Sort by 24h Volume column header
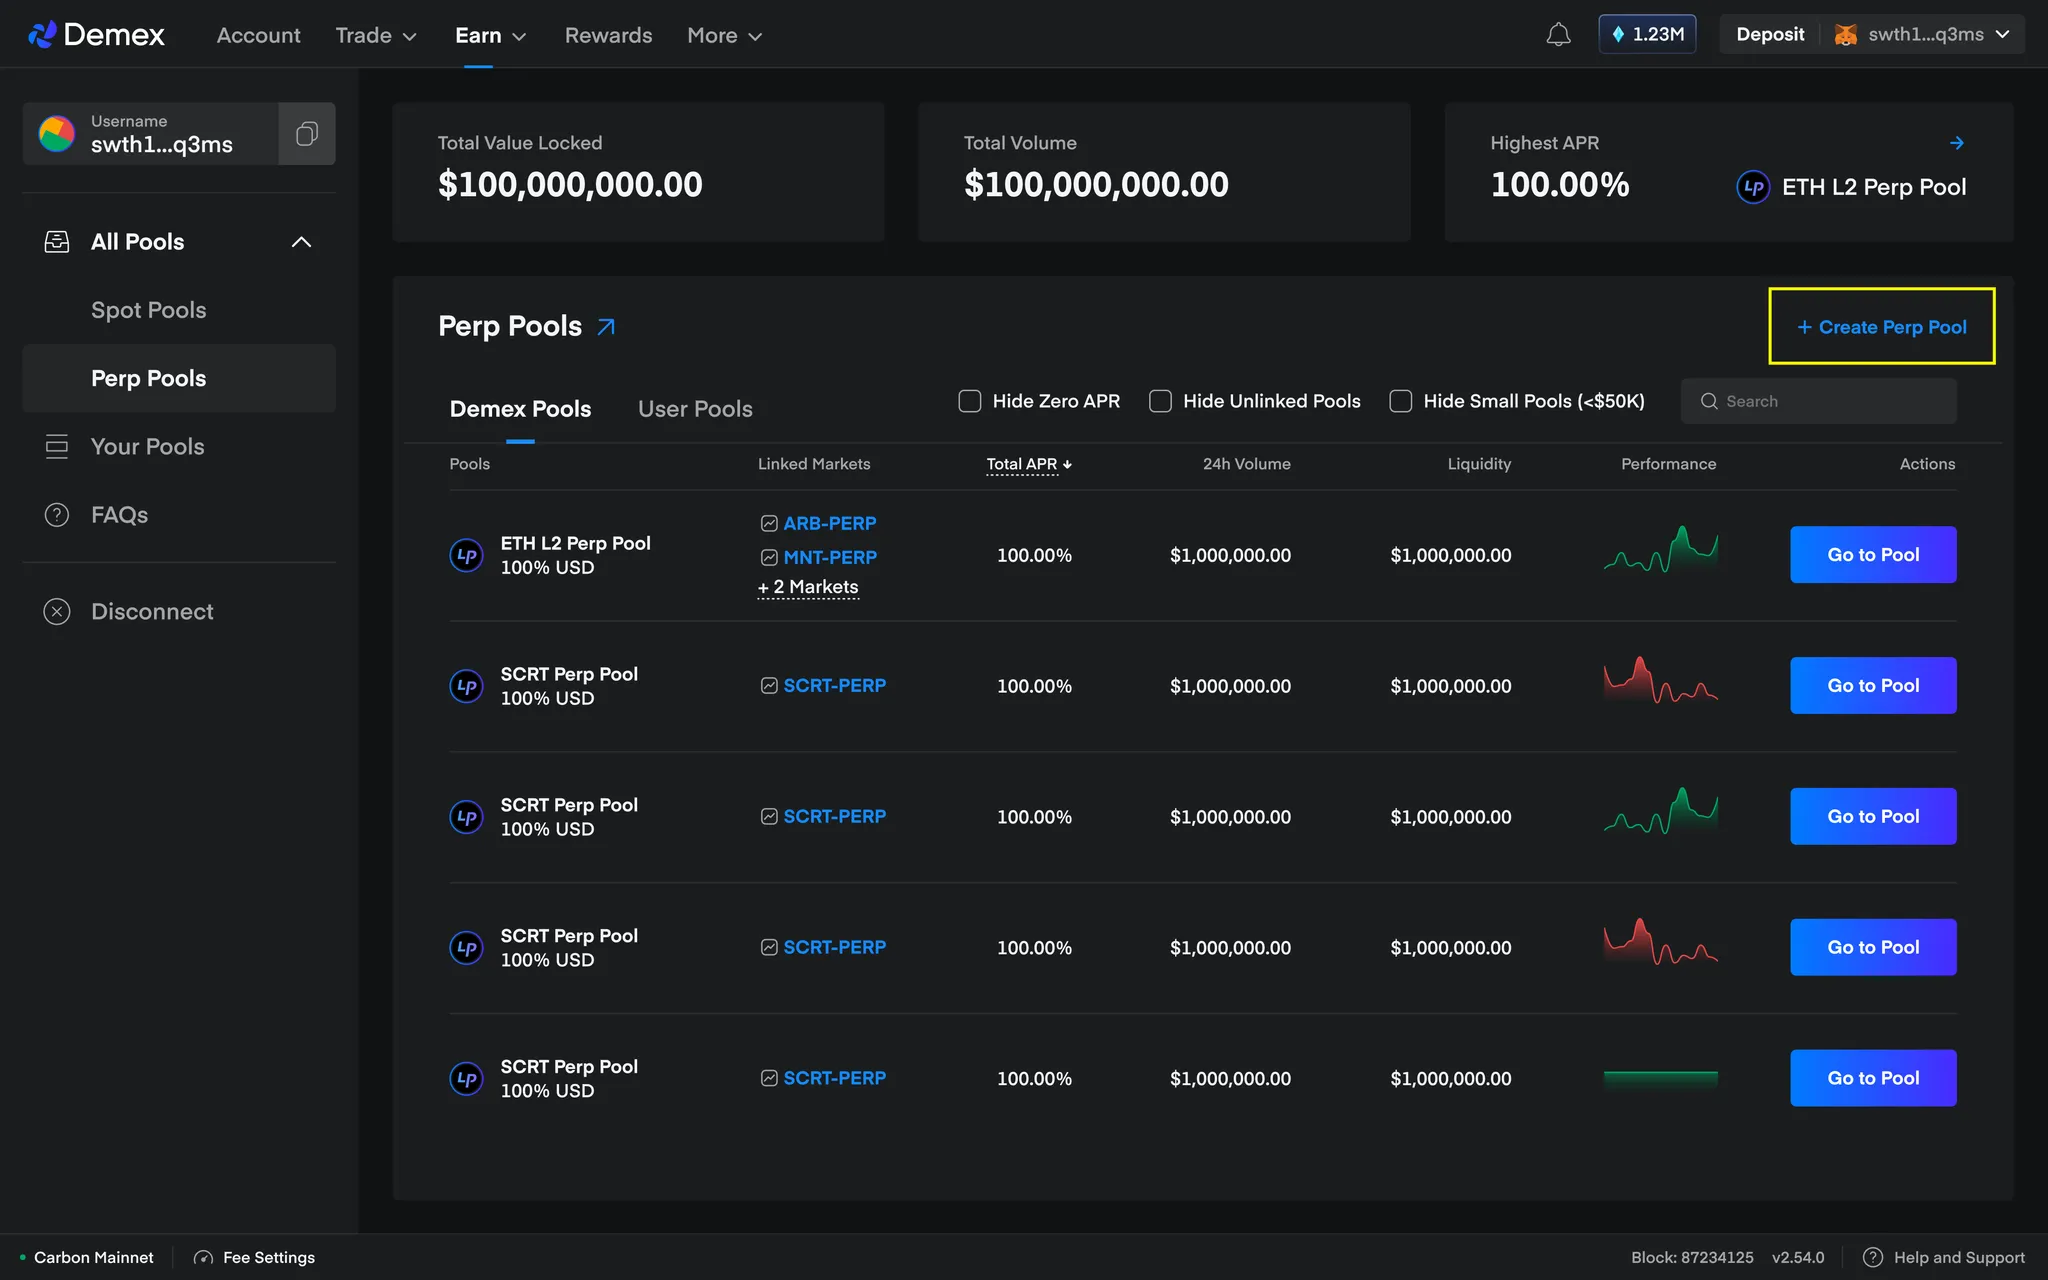 point(1246,464)
